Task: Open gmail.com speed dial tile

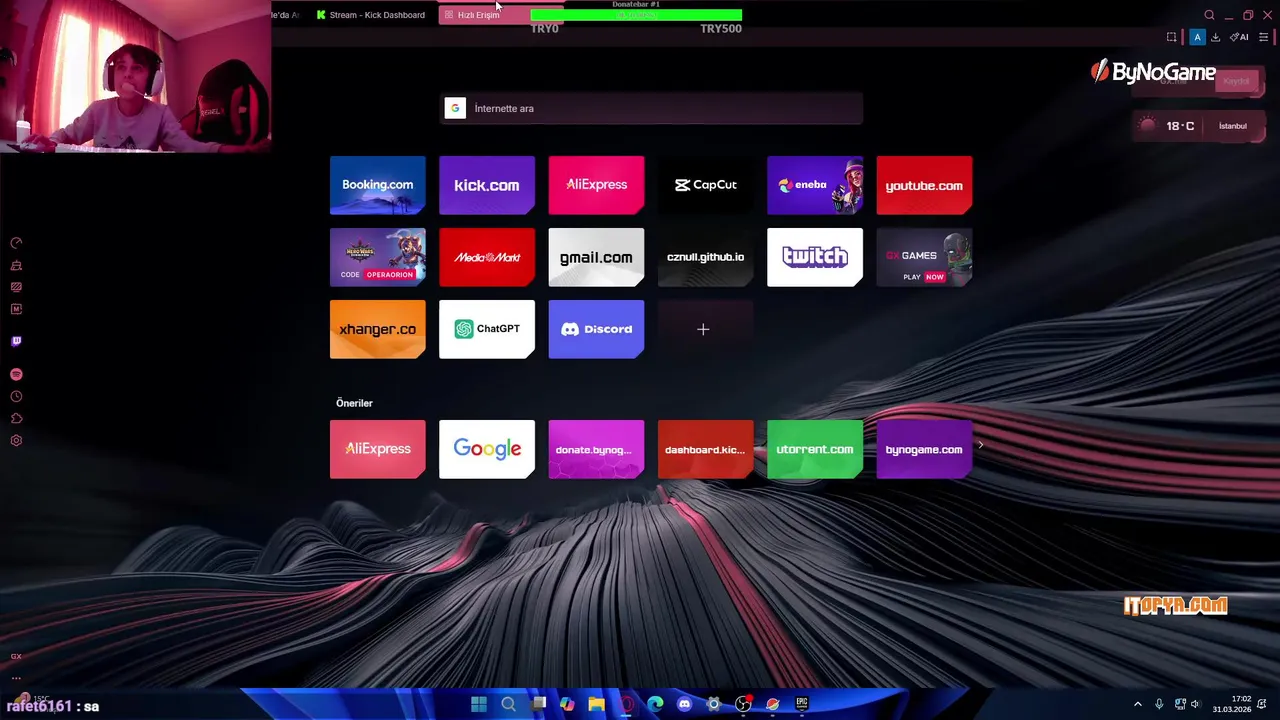Action: click(x=596, y=257)
